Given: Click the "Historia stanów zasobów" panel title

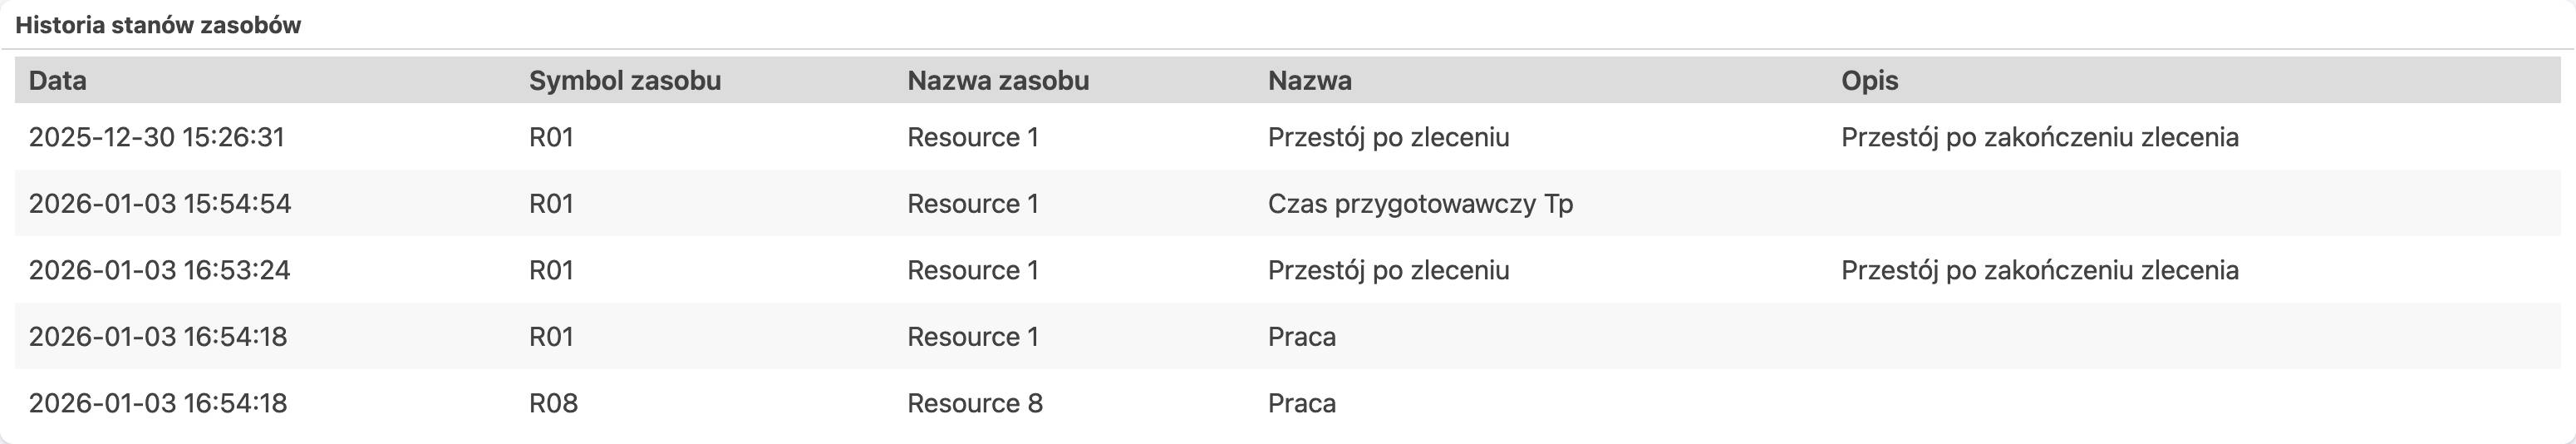Looking at the screenshot, I should tap(158, 26).
